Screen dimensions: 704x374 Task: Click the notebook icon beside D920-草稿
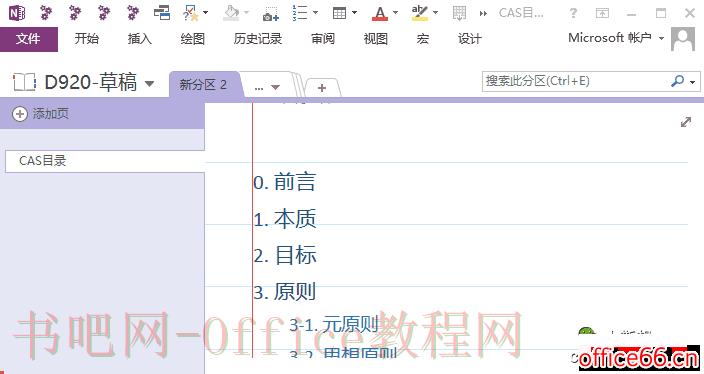pos(24,82)
